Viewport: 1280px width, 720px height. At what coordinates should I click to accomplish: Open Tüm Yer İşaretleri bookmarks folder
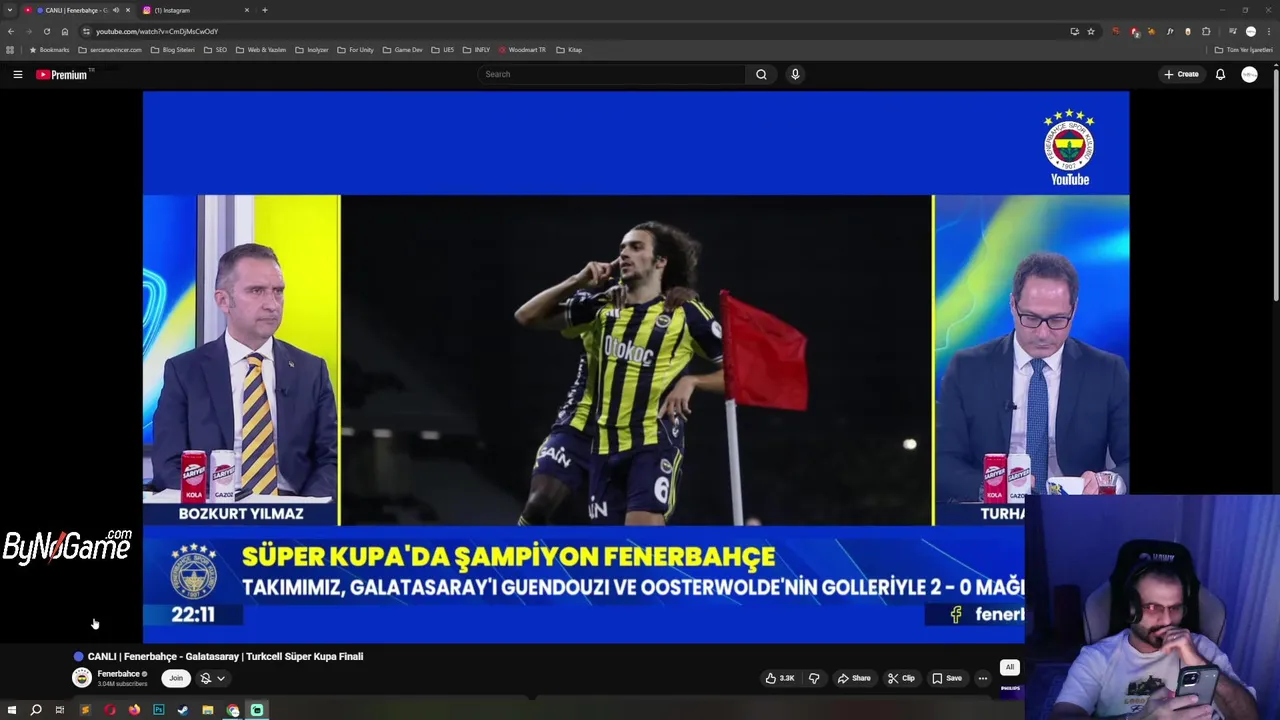pos(1244,50)
